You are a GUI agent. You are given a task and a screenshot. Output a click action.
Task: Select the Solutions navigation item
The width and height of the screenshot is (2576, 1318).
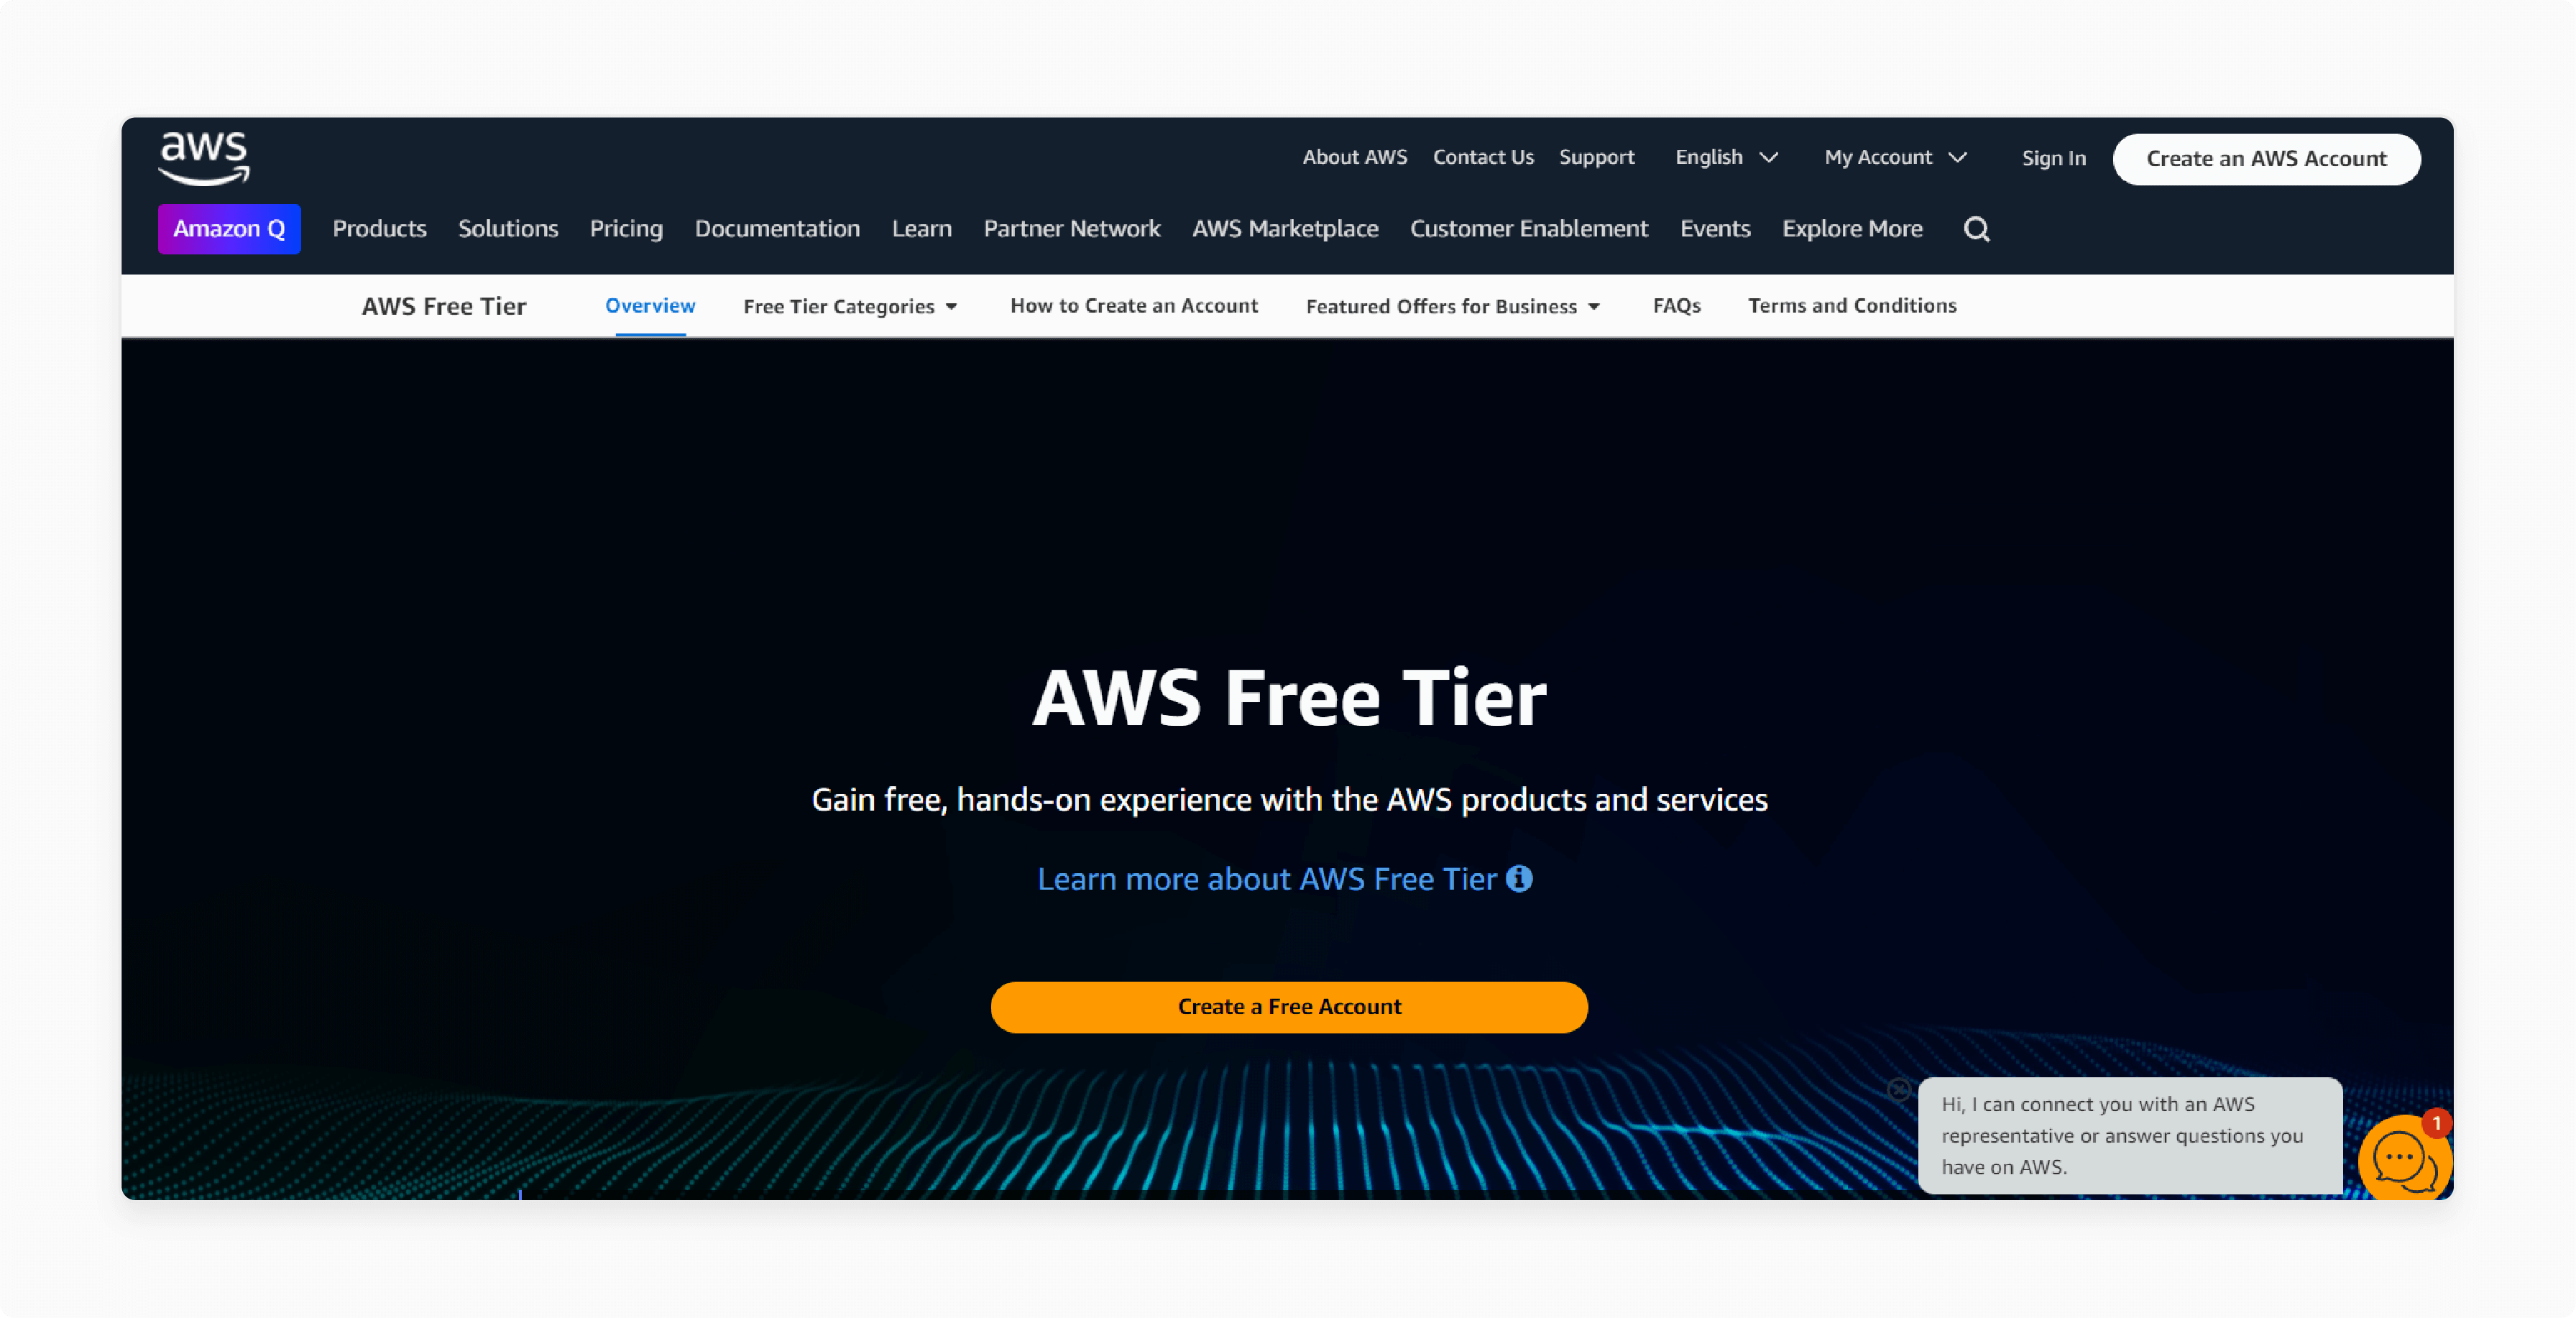coord(506,227)
